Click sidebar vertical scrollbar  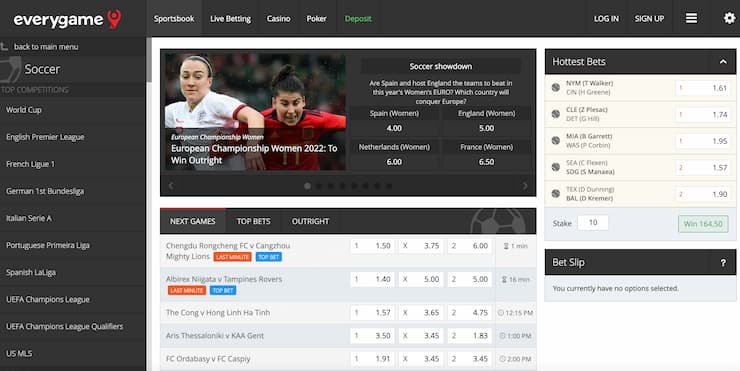pyautogui.click(x=149, y=59)
